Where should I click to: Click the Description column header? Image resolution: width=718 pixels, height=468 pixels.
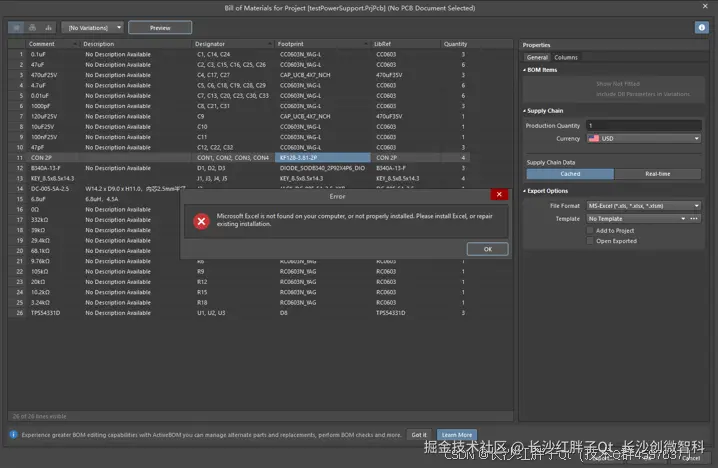(x=136, y=44)
